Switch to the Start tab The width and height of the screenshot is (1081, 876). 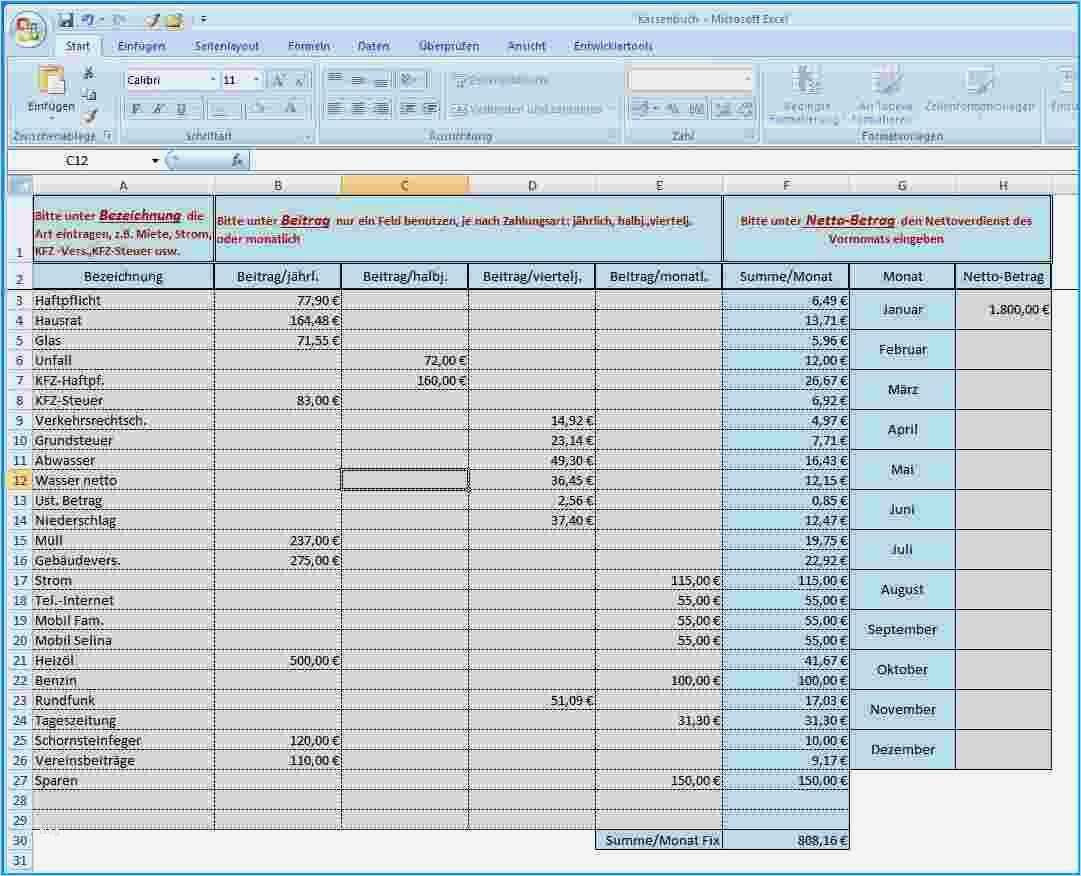pyautogui.click(x=77, y=46)
